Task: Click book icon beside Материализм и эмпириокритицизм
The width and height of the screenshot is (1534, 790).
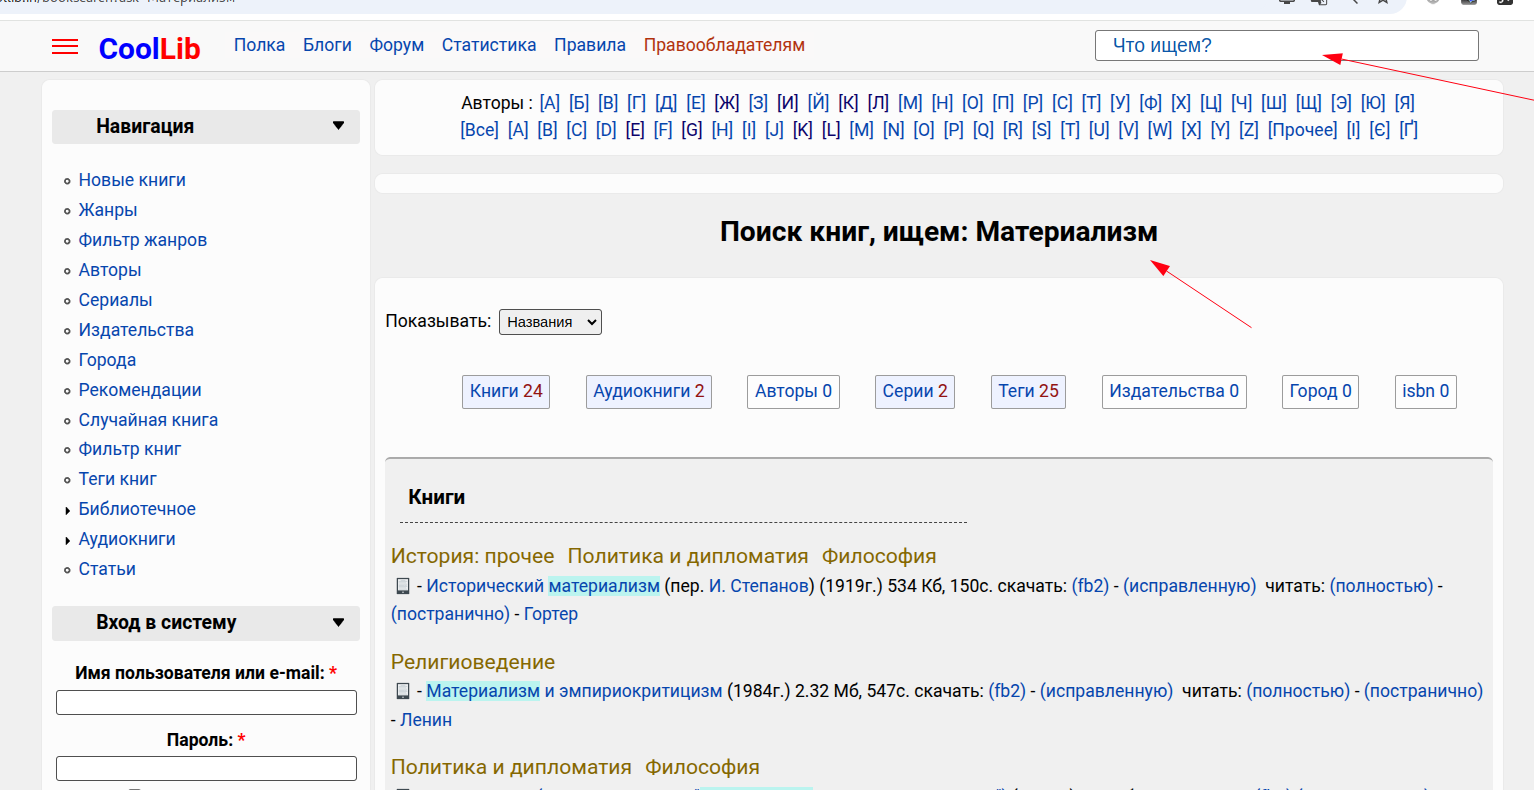Action: tap(403, 691)
